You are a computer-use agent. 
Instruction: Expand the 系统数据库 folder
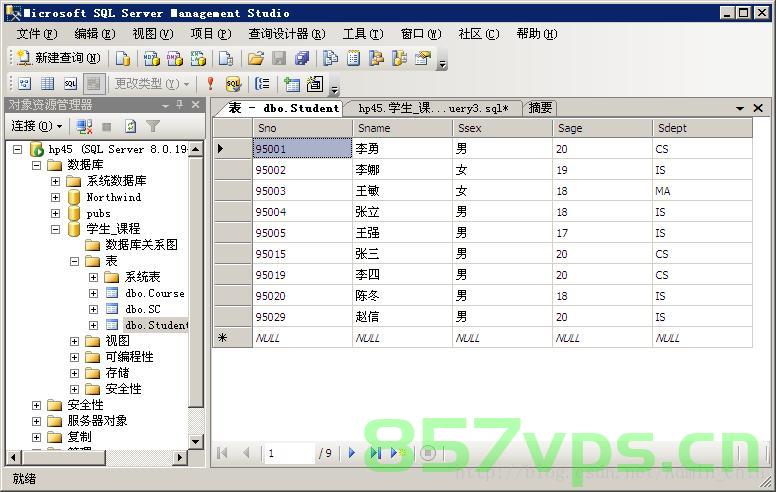(x=55, y=181)
